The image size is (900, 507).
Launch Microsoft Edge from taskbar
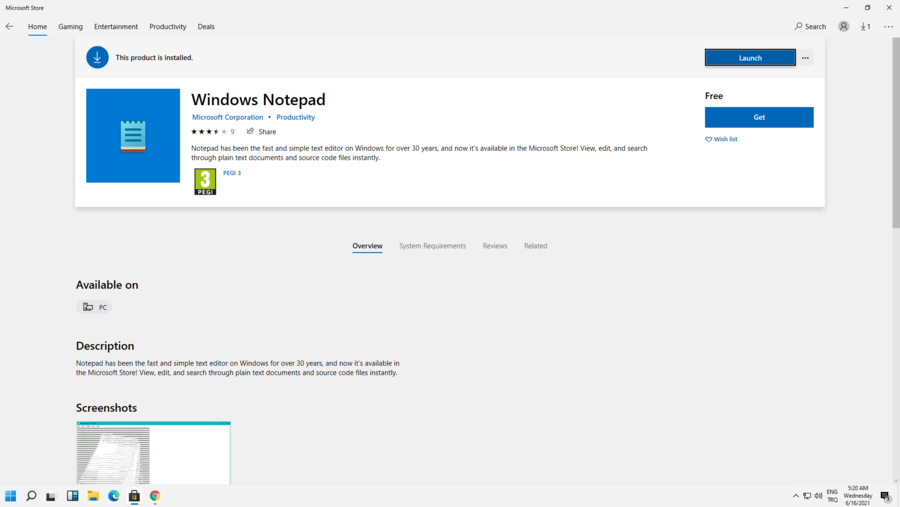click(114, 496)
